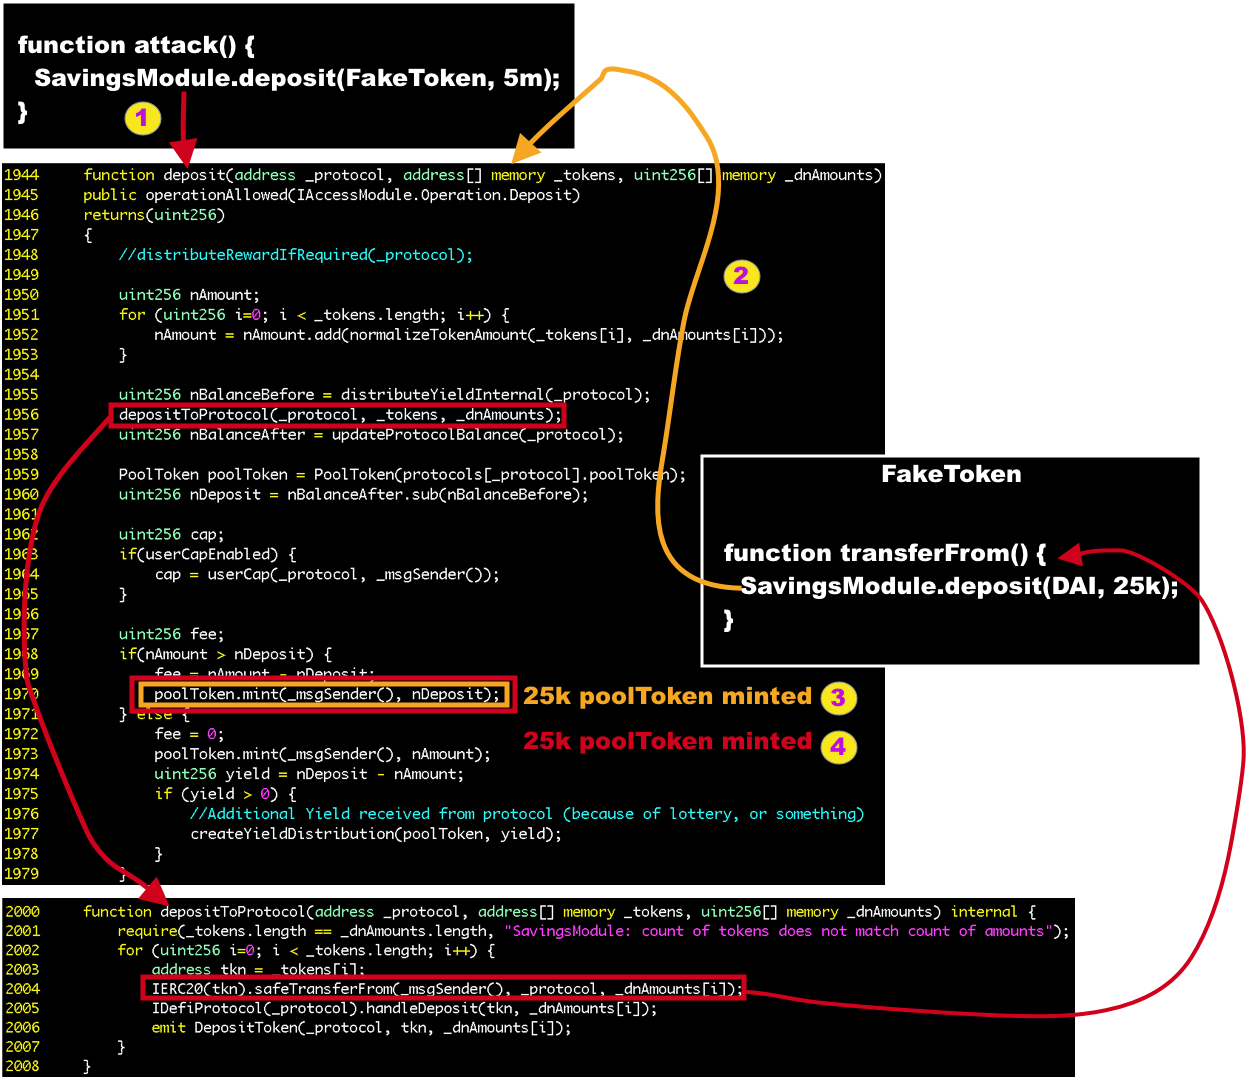This screenshot has width=1246, height=1077.
Task: Click the "FakeToken" box title
Action: coord(951,475)
